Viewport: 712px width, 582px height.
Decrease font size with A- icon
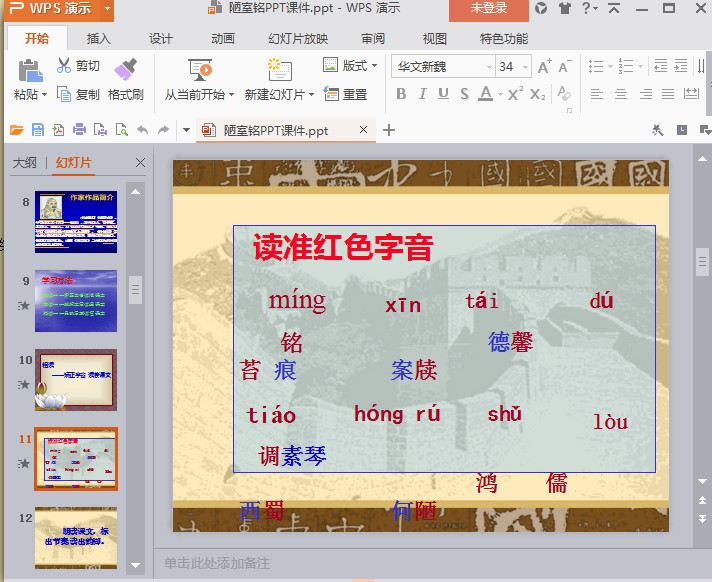coord(564,67)
